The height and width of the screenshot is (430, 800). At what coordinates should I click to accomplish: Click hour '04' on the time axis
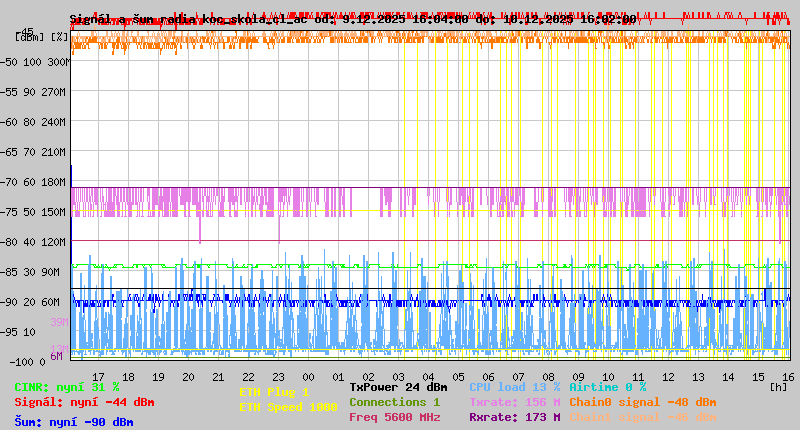(429, 377)
